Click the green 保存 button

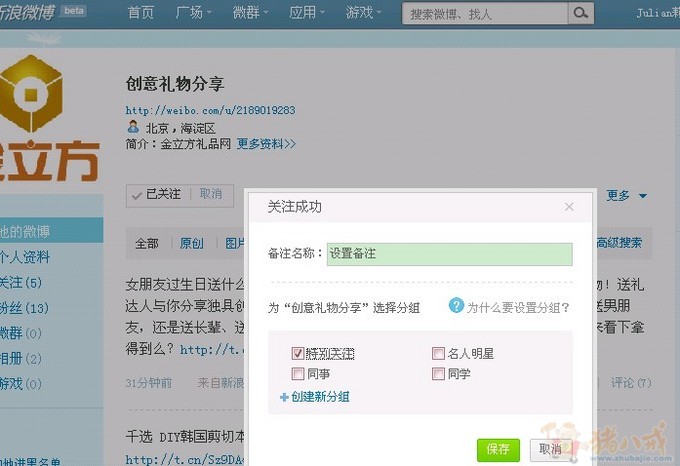[x=498, y=450]
